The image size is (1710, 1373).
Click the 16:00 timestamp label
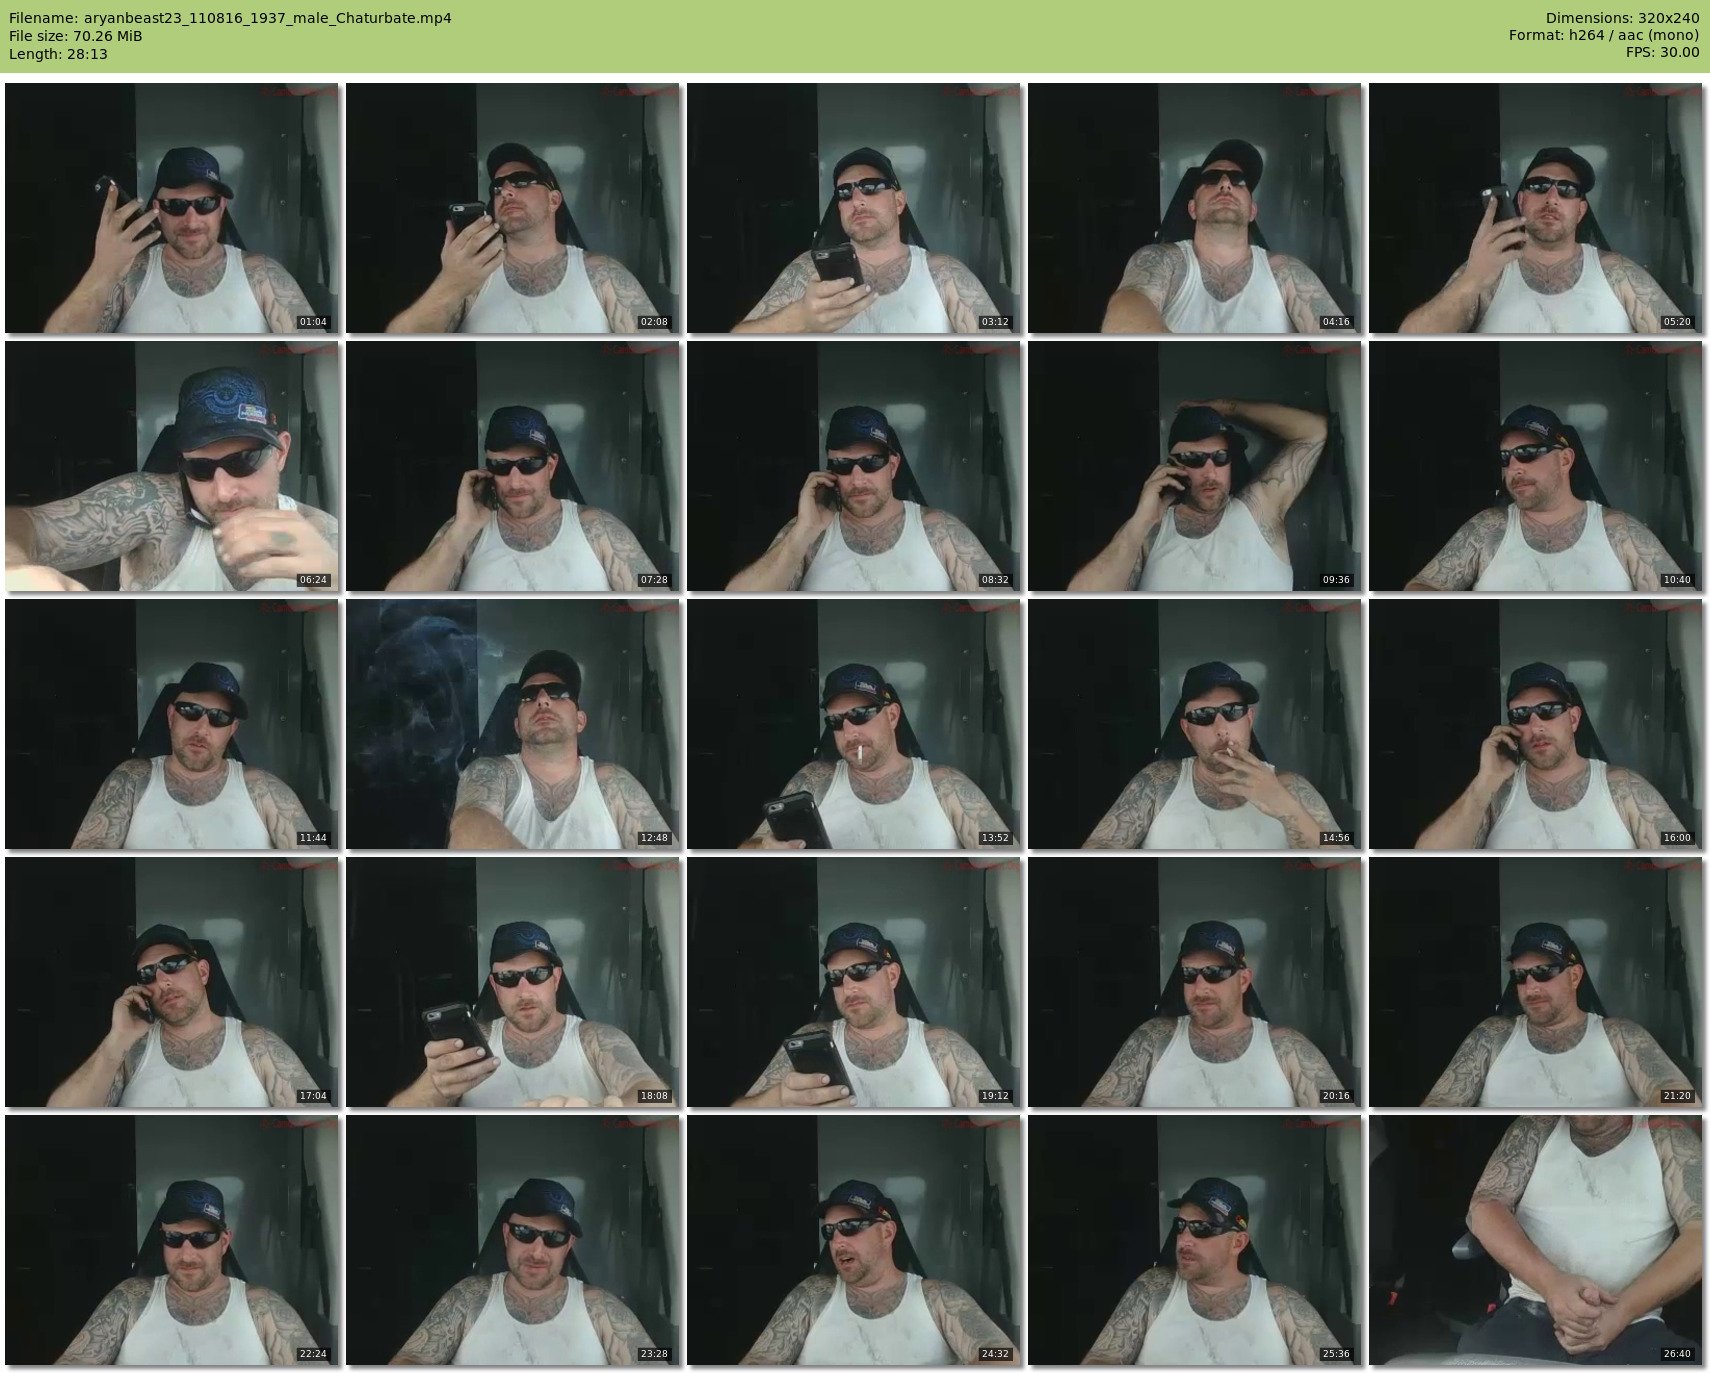(1676, 838)
